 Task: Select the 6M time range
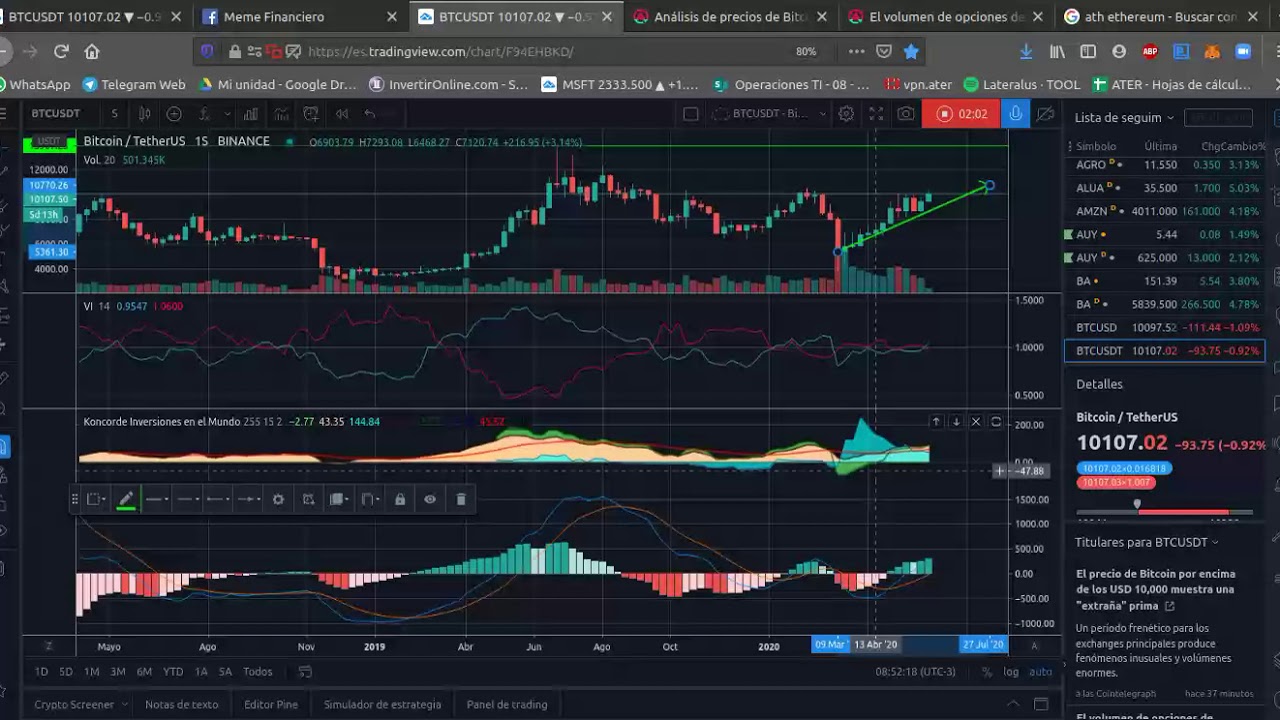point(144,672)
